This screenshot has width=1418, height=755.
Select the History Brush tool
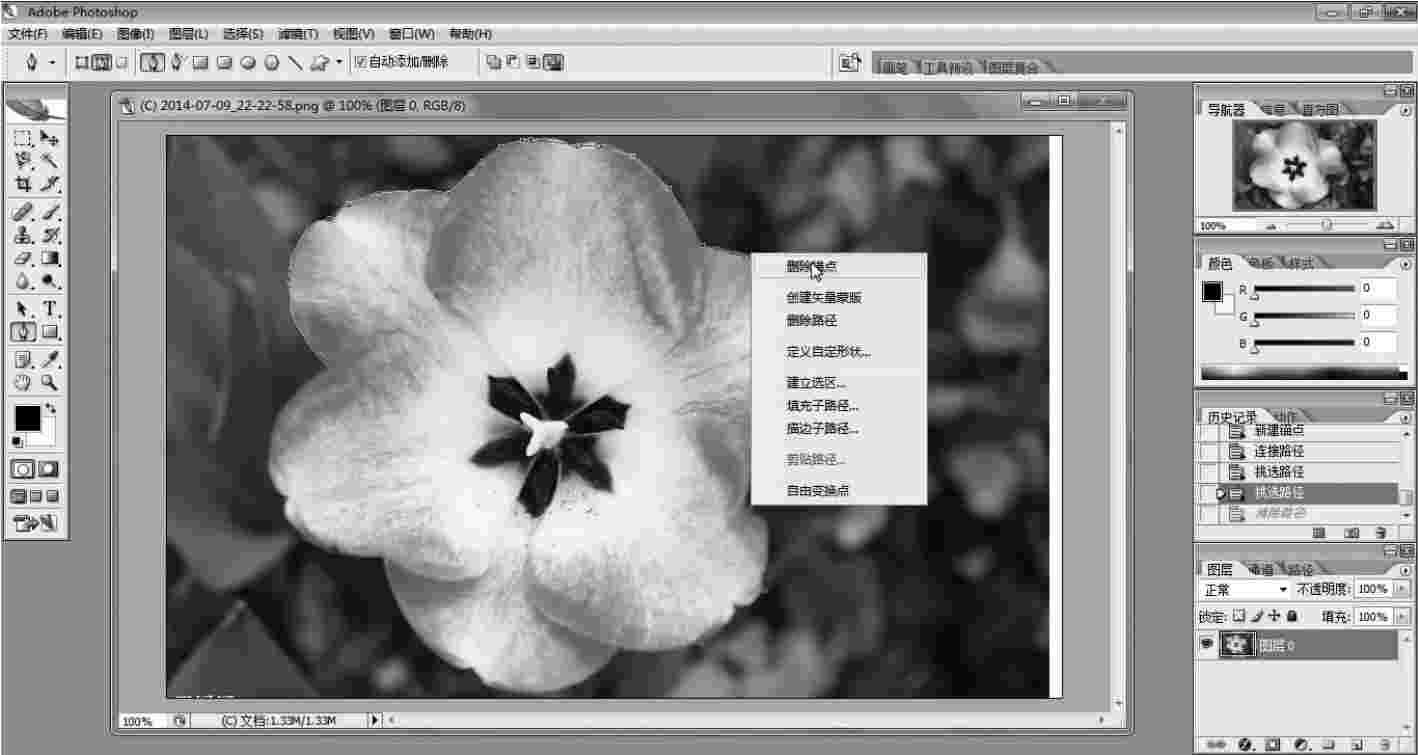[x=49, y=236]
